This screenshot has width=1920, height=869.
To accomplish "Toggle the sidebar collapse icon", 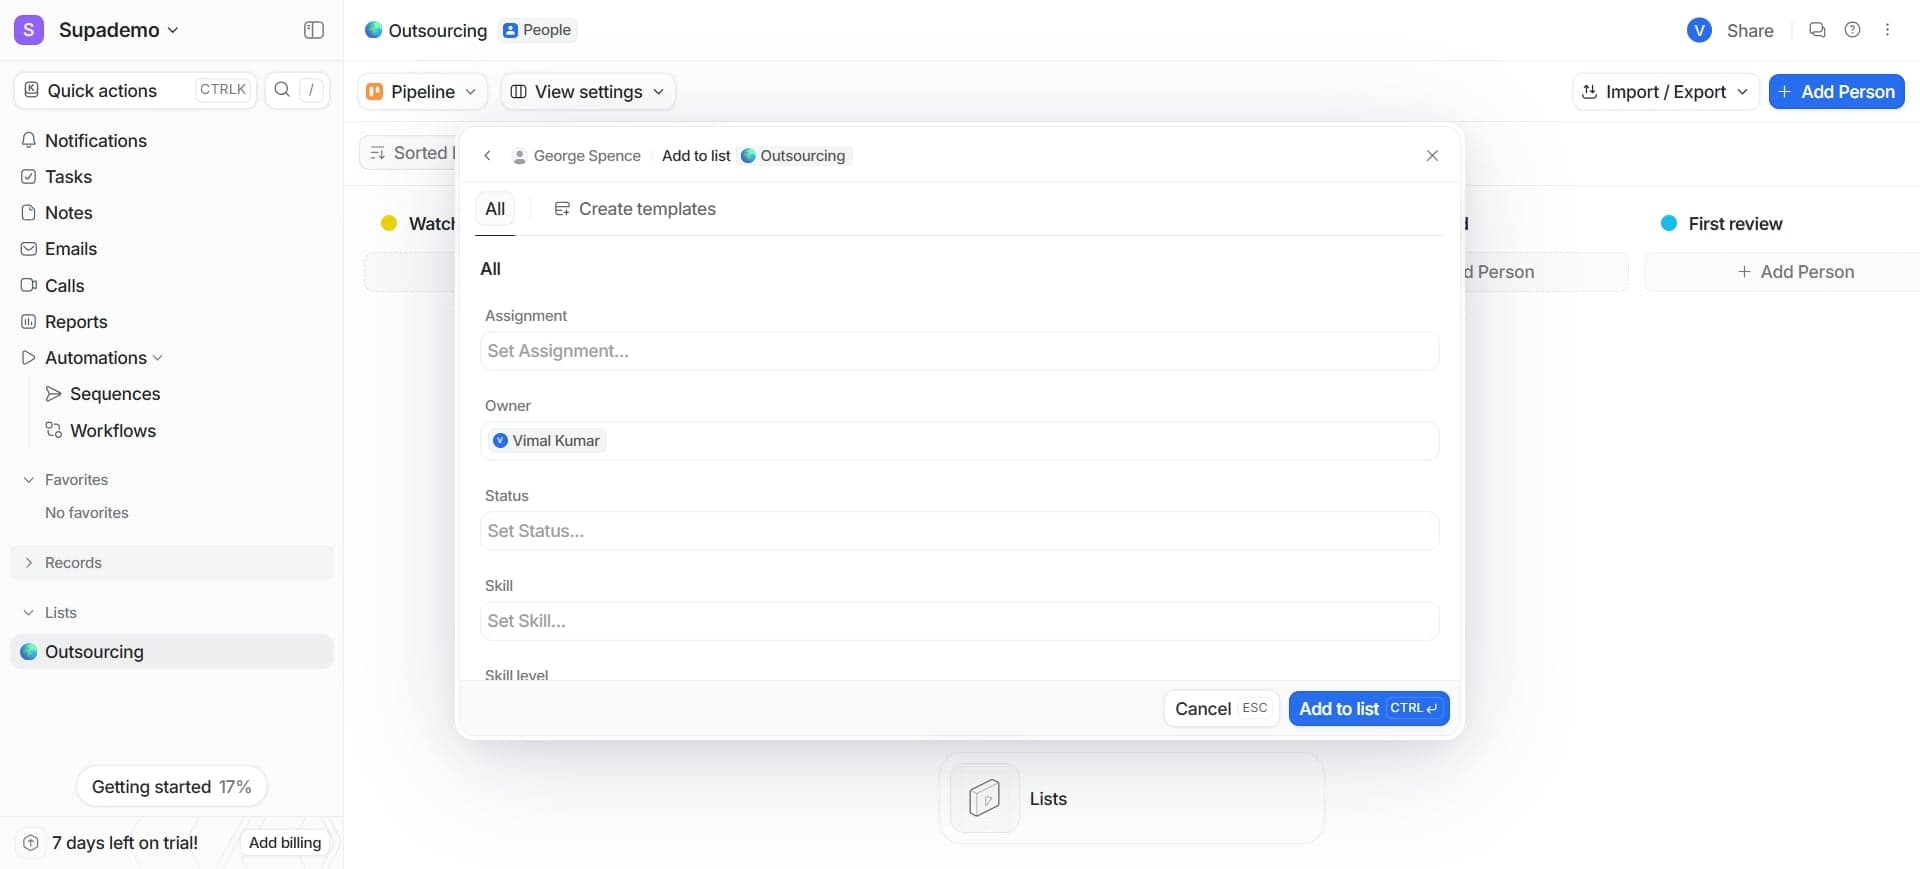I will pyautogui.click(x=313, y=30).
